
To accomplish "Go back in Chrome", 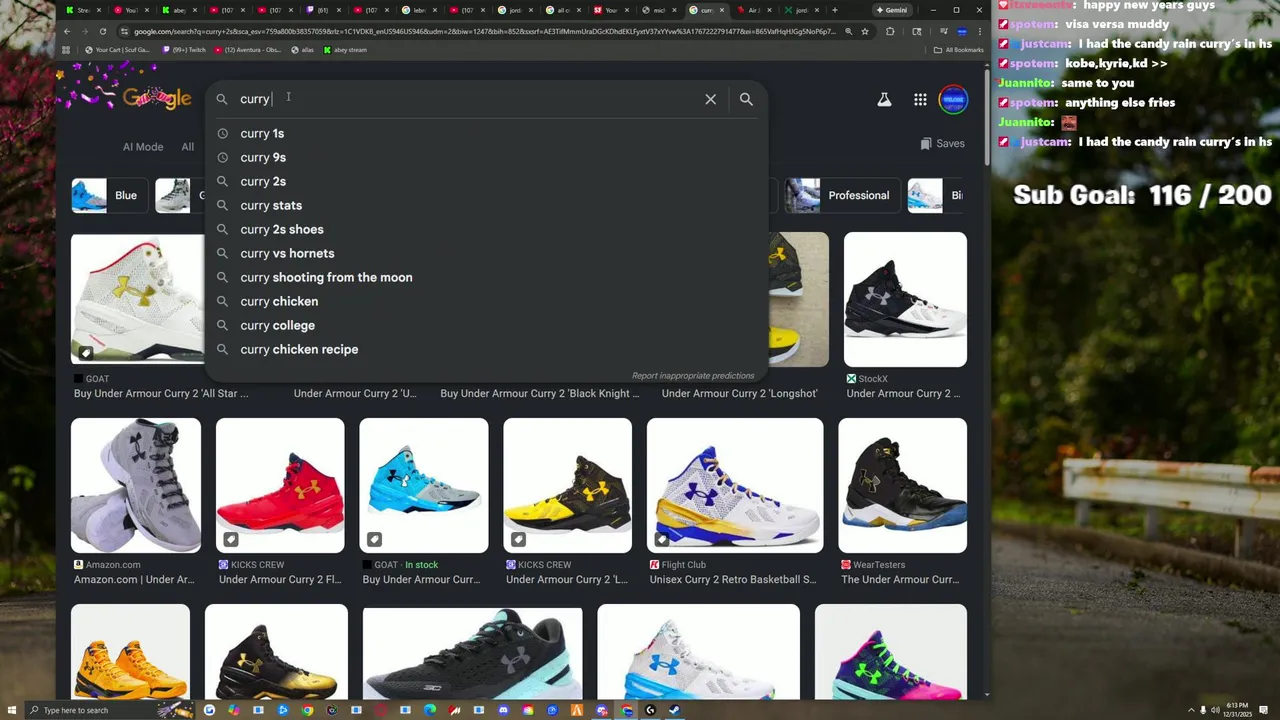I will coord(66,31).
